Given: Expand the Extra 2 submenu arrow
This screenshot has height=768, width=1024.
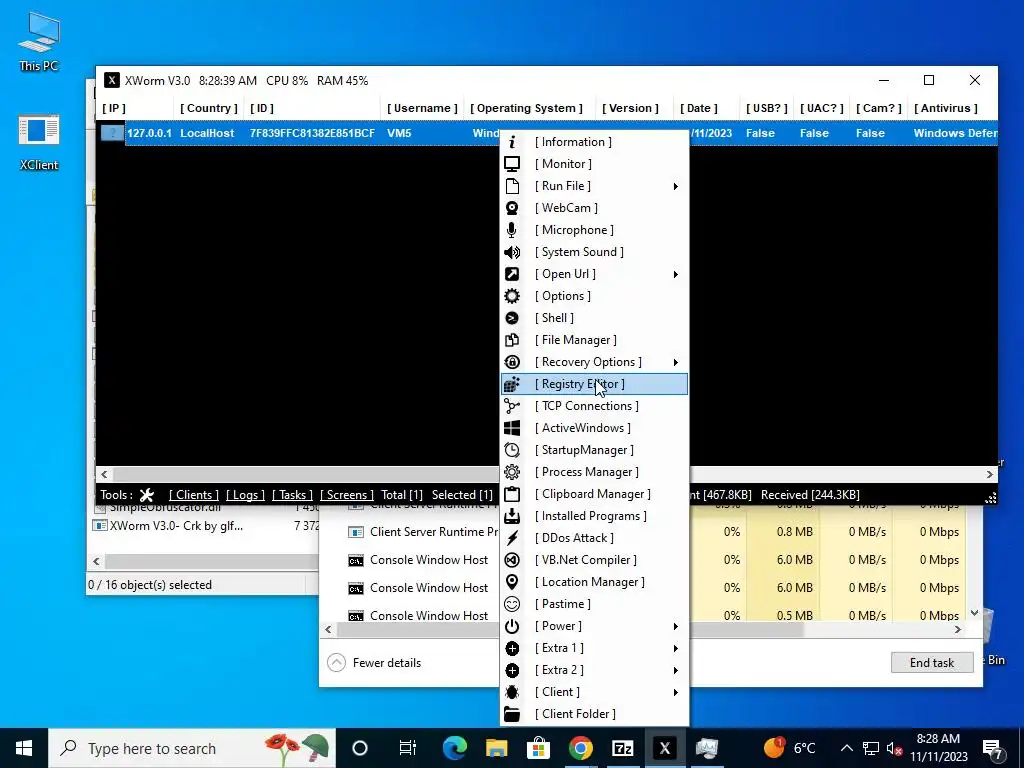Looking at the screenshot, I should click(x=676, y=671).
